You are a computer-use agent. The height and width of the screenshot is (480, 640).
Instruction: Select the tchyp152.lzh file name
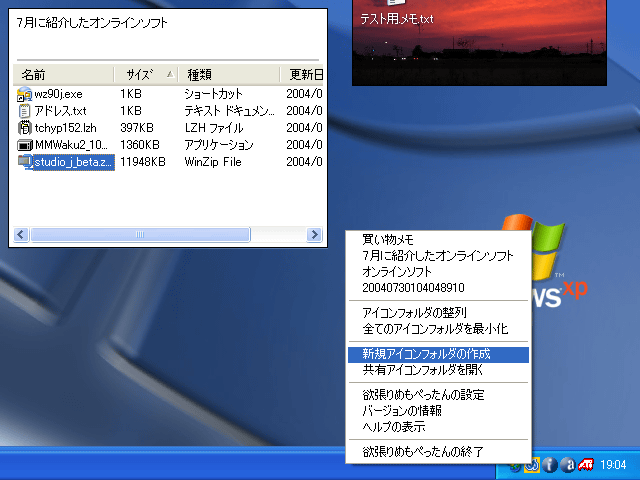point(65,128)
